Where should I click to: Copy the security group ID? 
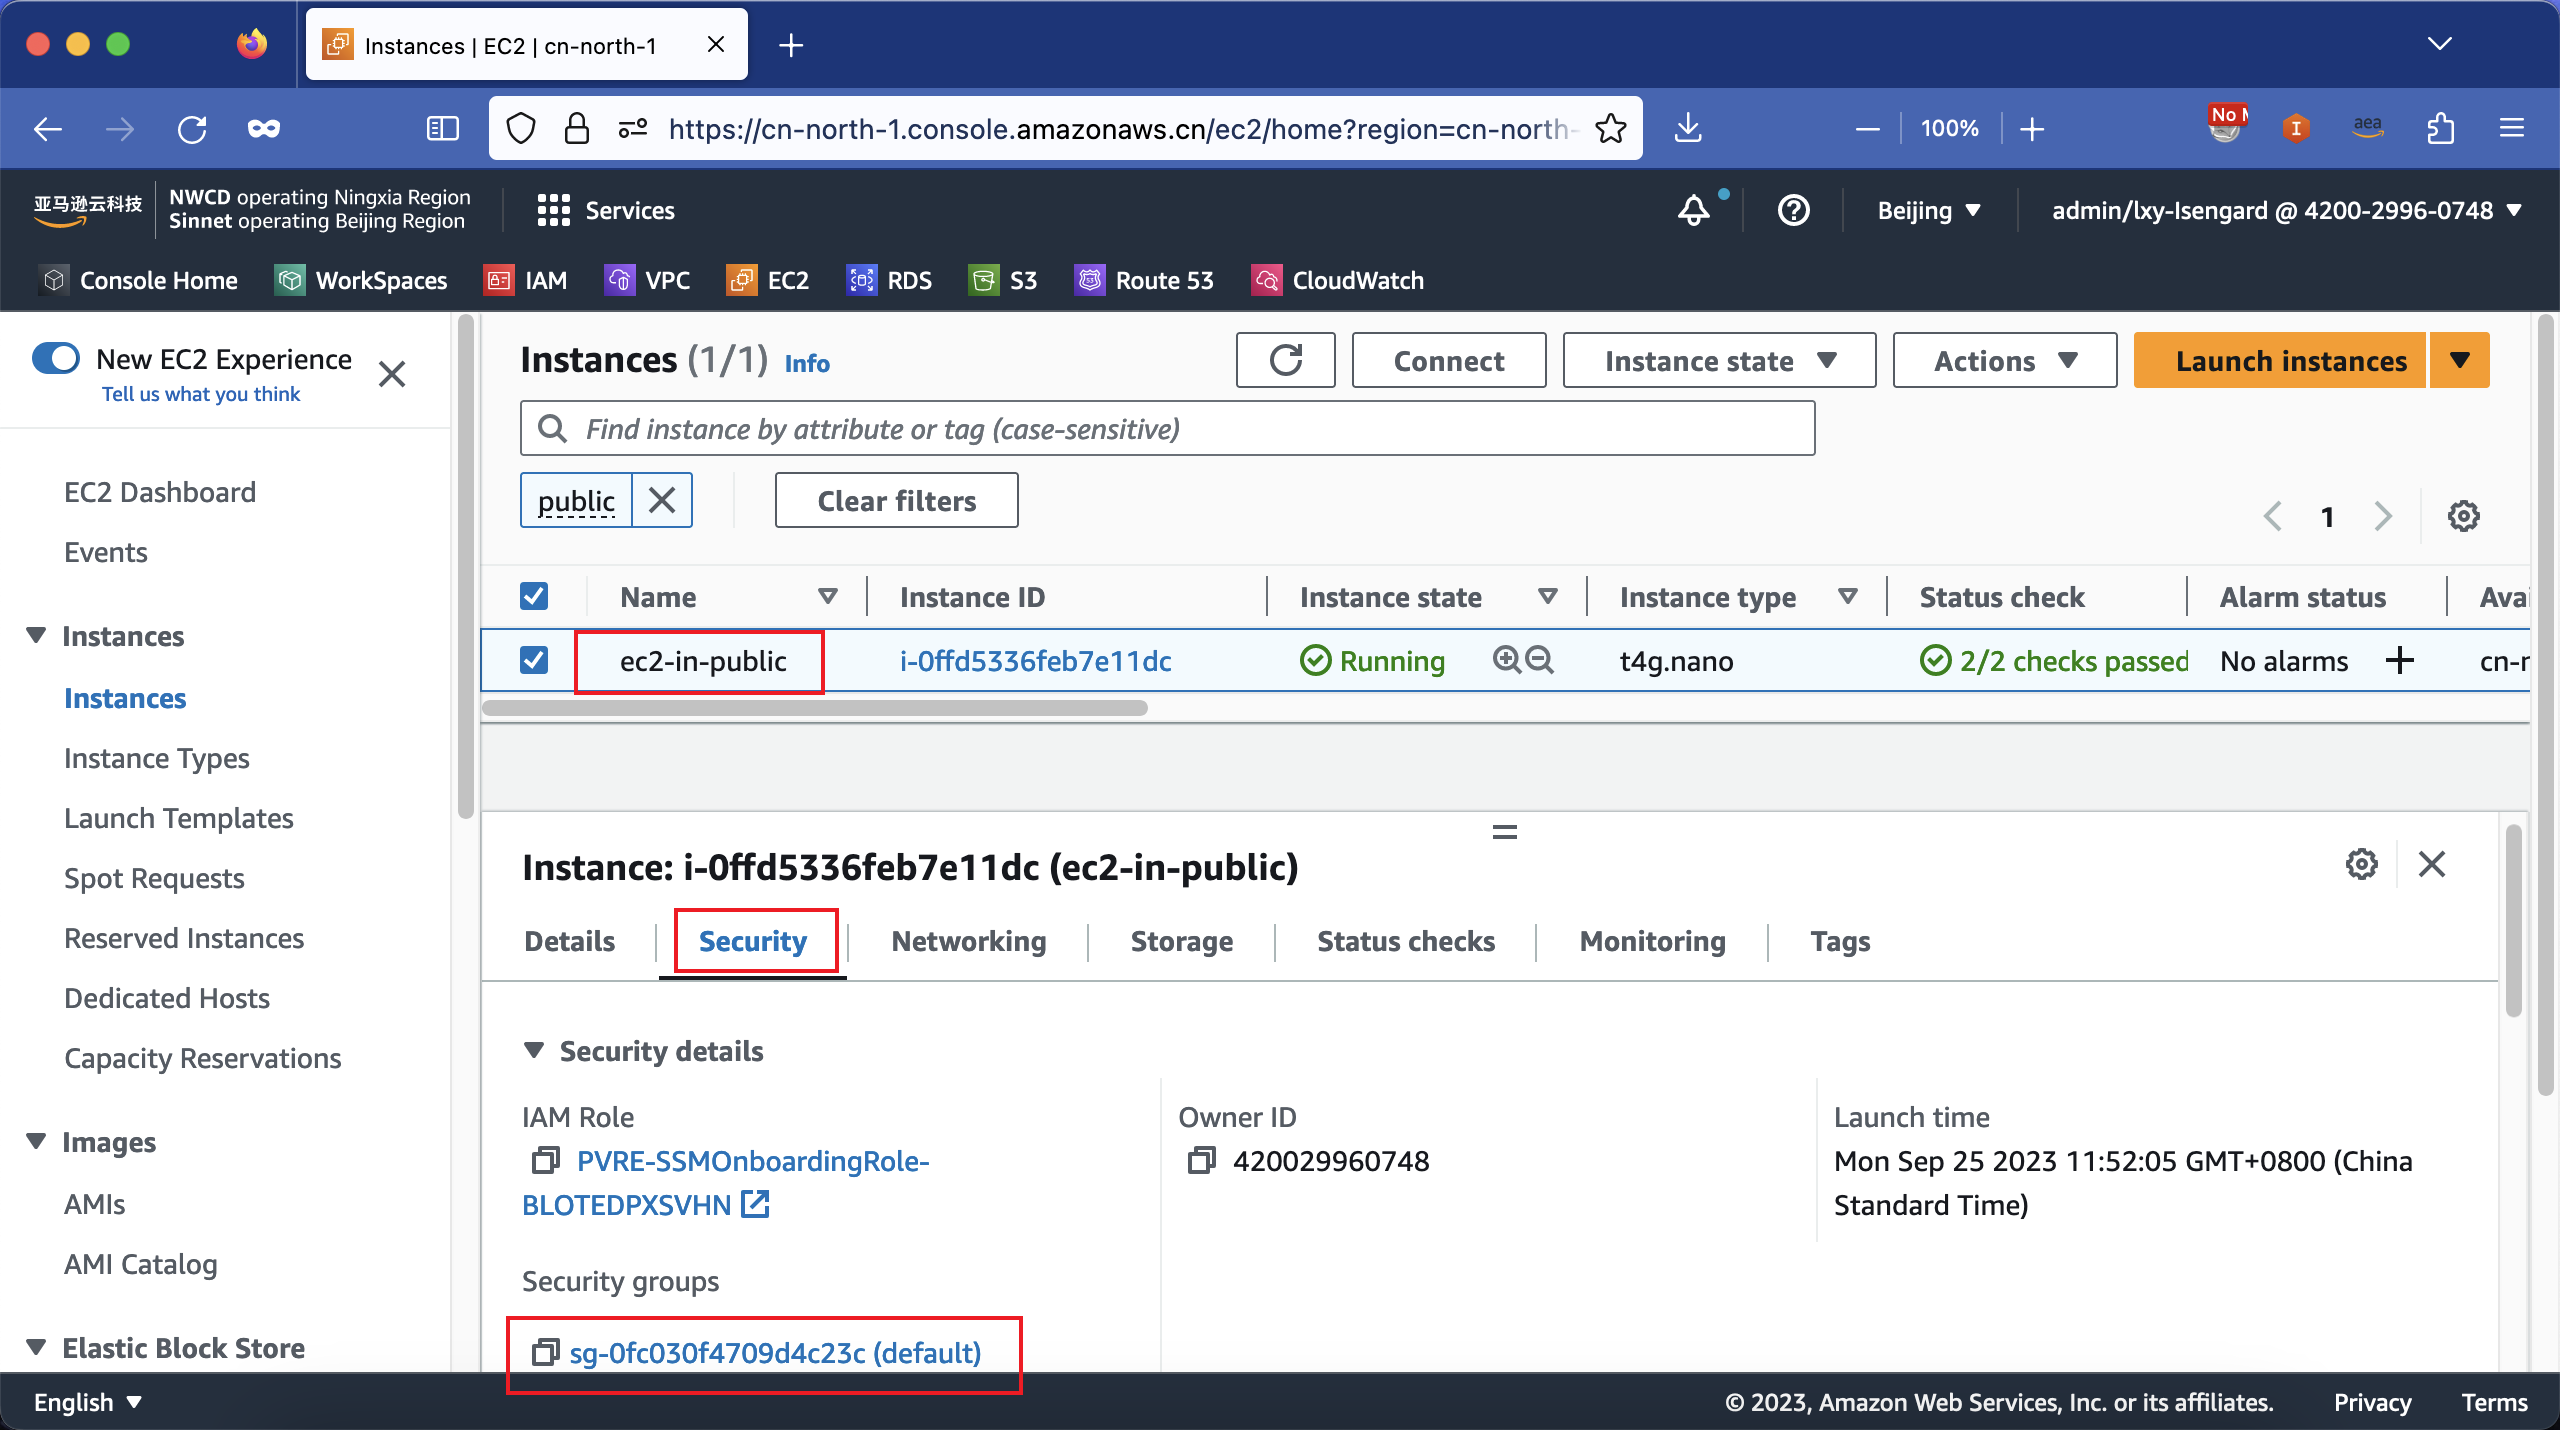coord(545,1353)
